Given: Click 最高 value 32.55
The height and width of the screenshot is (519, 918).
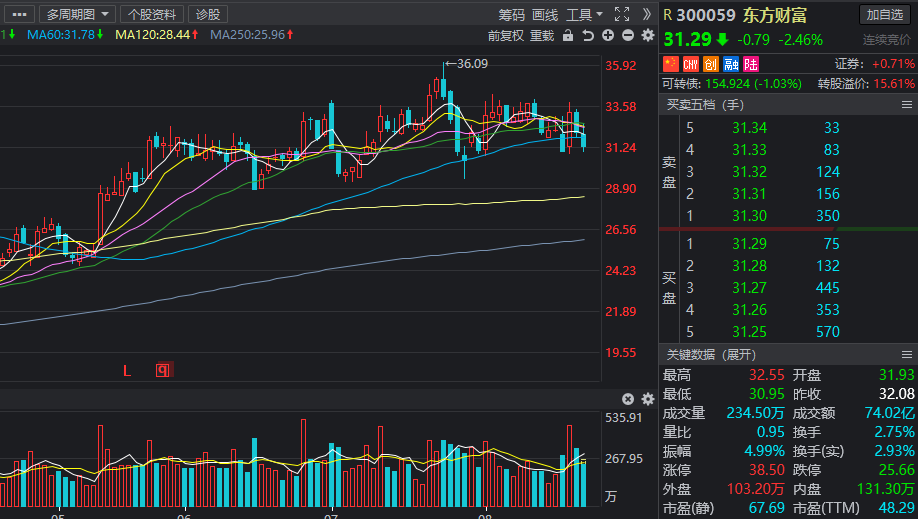Looking at the screenshot, I should [x=766, y=375].
